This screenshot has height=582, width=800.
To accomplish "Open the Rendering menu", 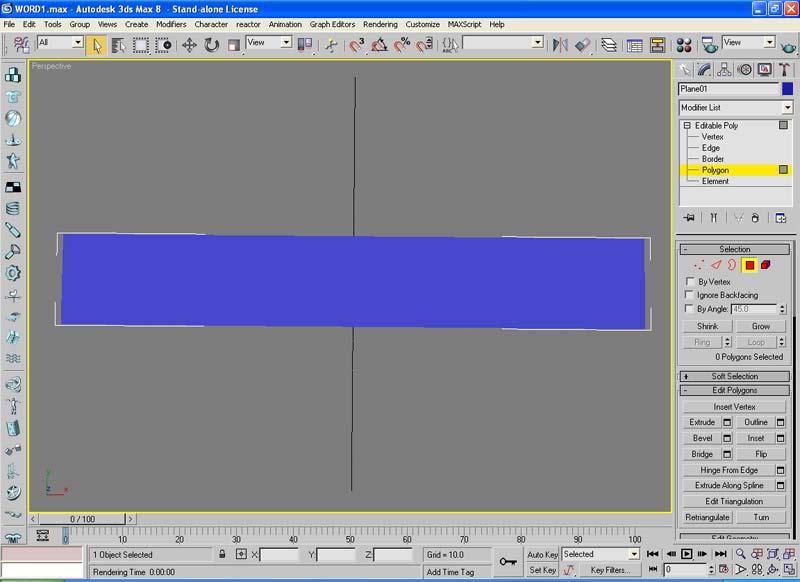I will [380, 24].
